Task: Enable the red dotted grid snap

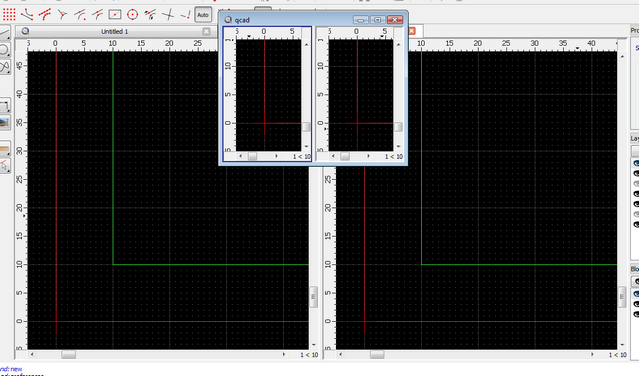Action: pos(9,15)
